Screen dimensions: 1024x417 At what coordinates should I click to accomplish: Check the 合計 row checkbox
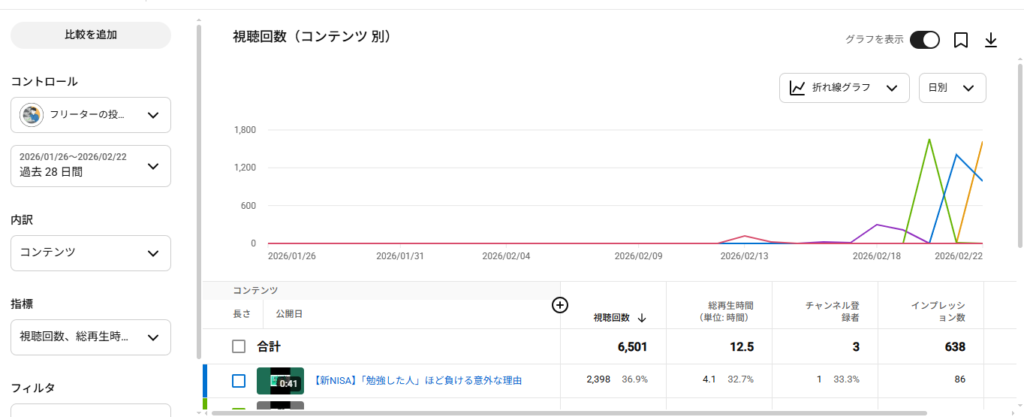[x=238, y=347]
